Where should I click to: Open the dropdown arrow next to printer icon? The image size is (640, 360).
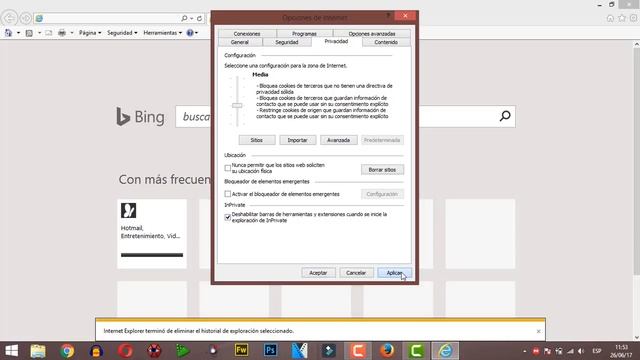click(72, 33)
